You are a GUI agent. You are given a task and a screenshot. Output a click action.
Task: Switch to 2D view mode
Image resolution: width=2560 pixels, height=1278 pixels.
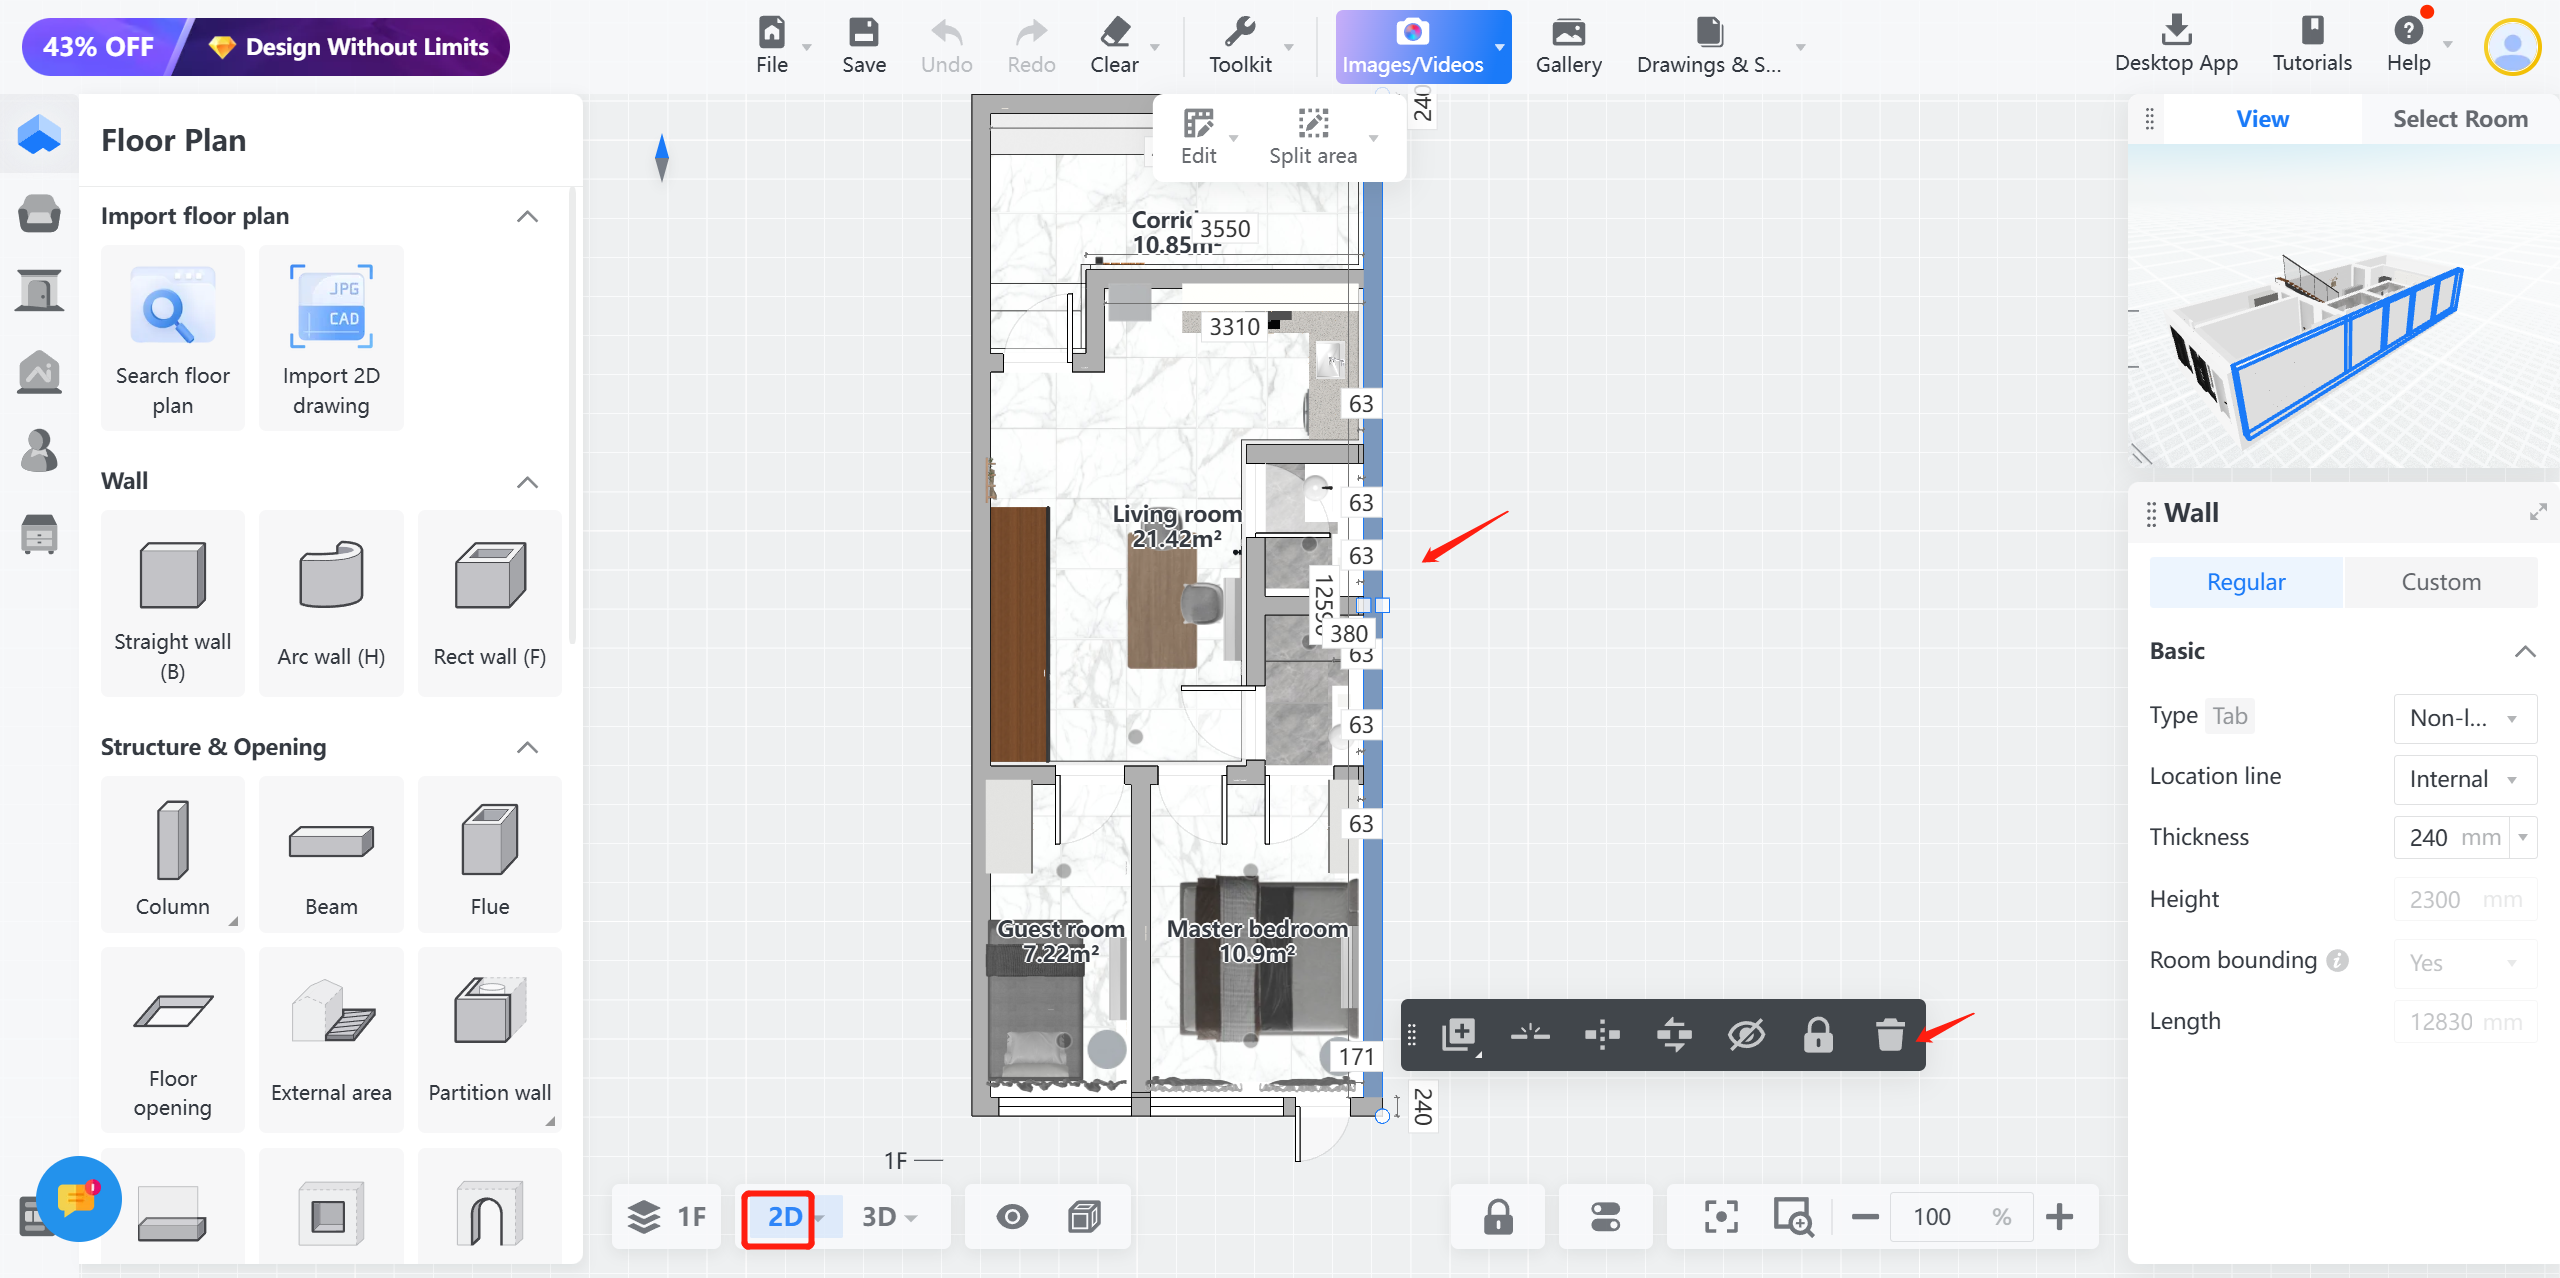(783, 1217)
